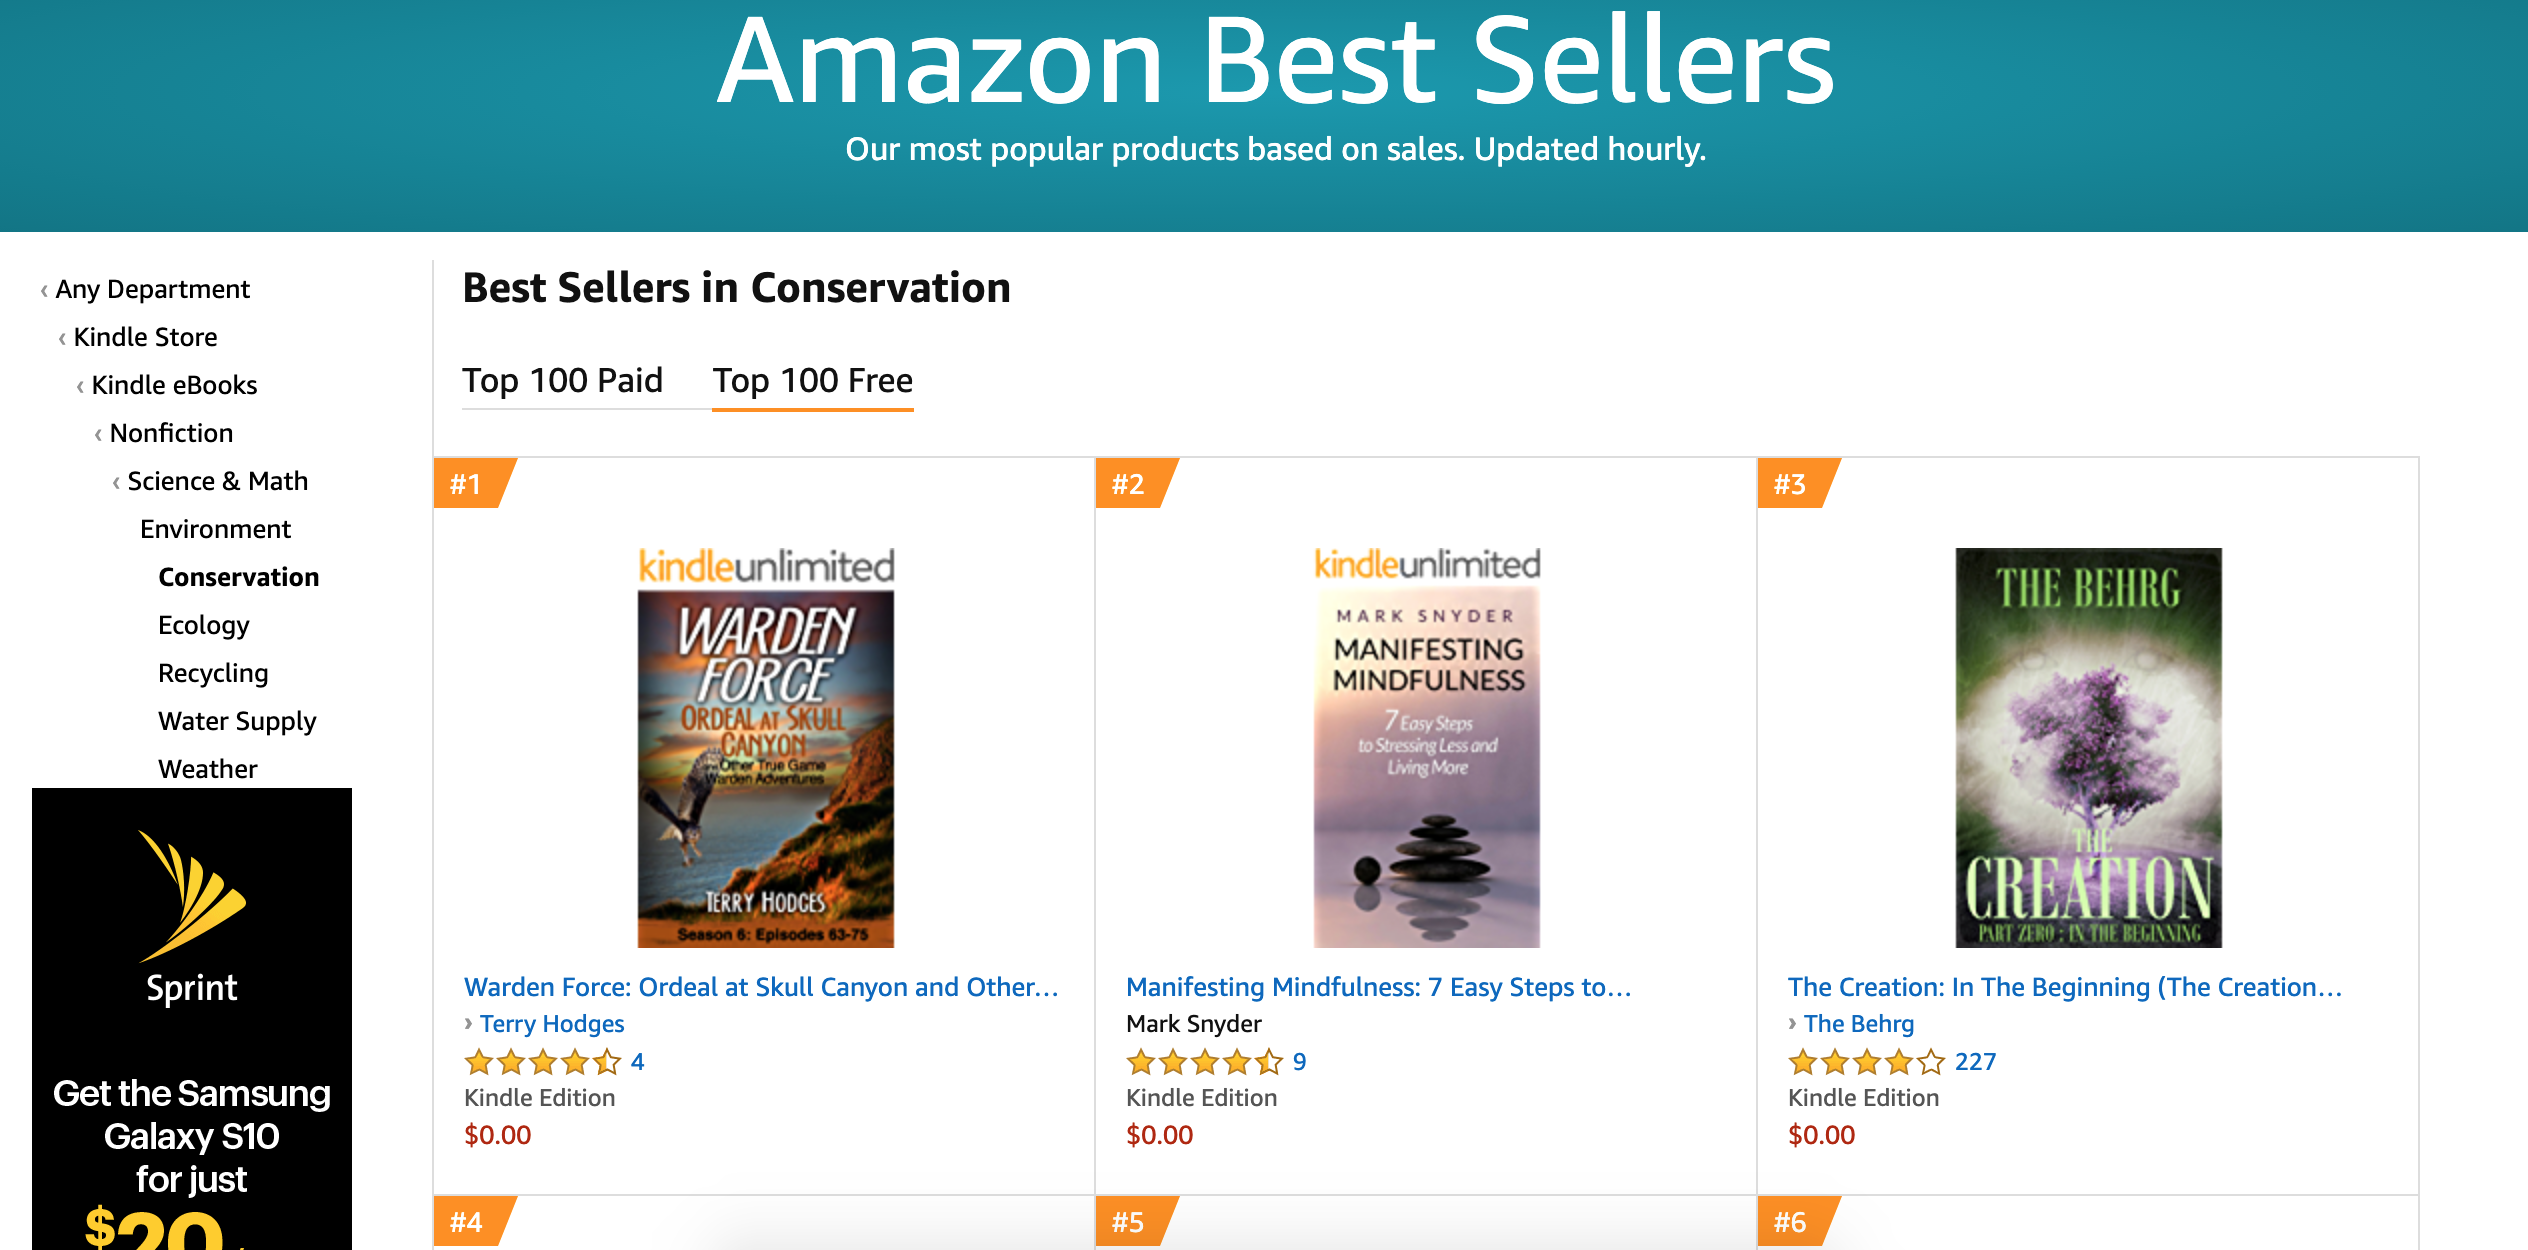Open The Behrg author link
Screen dimensions: 2528x1250
pos(1858,1024)
